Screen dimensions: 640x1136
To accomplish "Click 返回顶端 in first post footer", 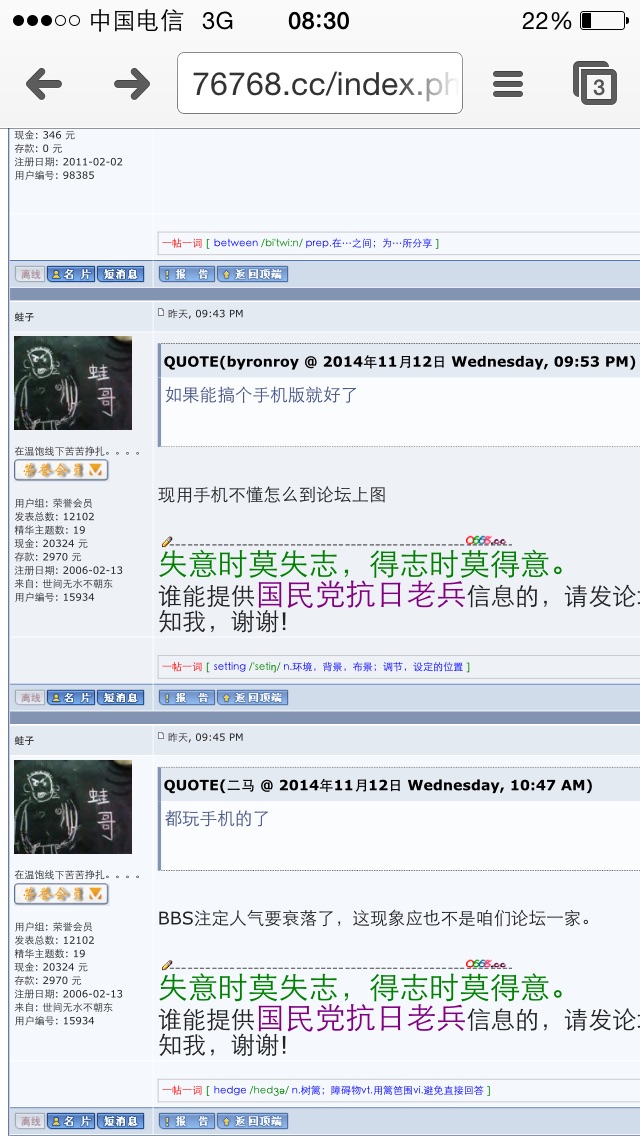I will [x=253, y=275].
